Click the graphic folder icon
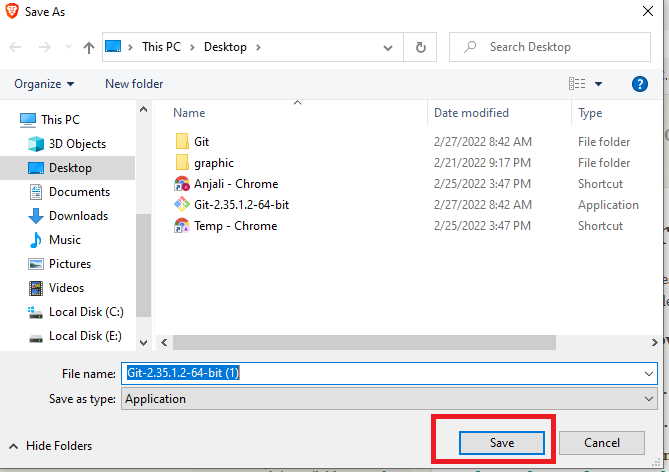 182,162
